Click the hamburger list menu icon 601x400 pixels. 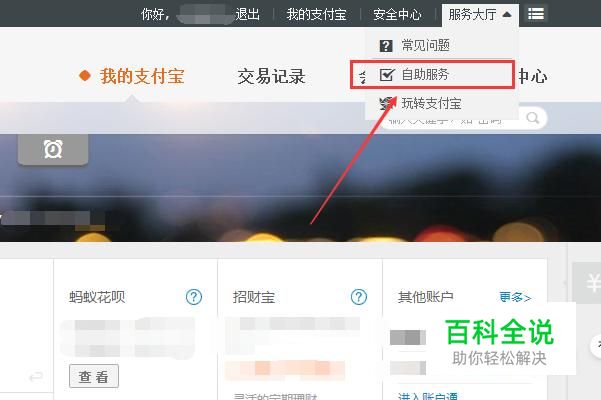[x=535, y=14]
